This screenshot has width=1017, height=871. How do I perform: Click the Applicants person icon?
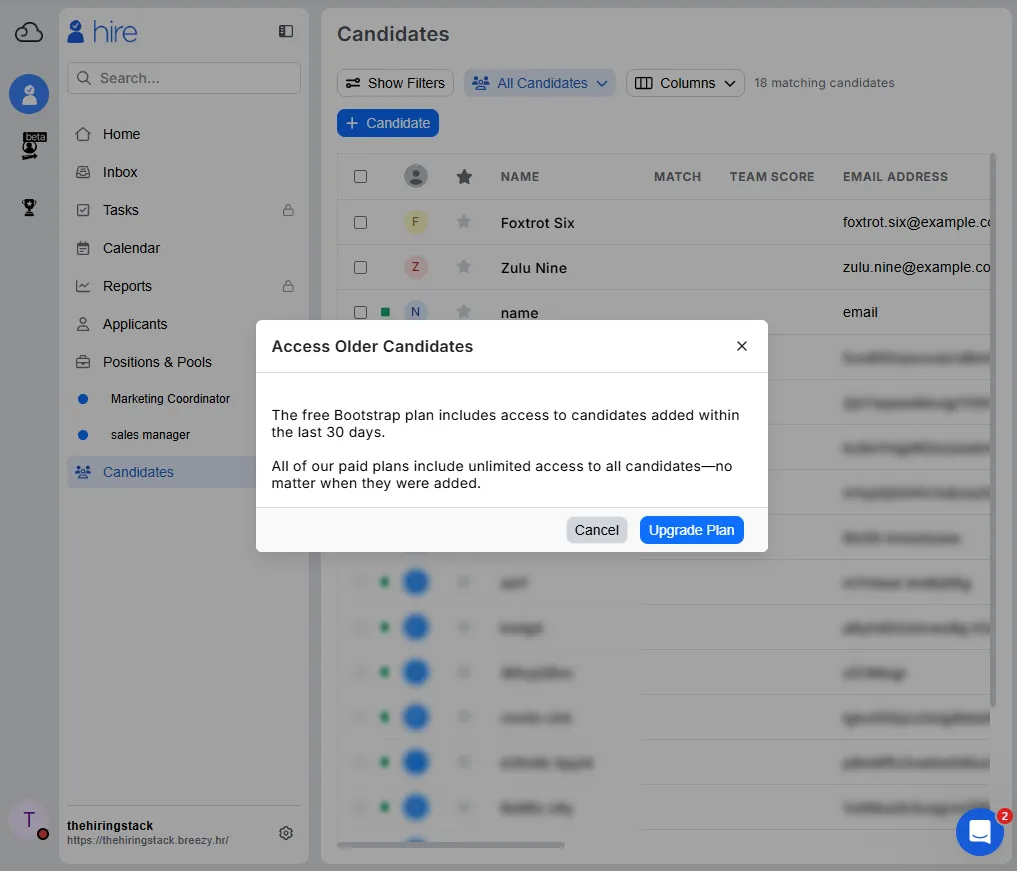[x=83, y=324]
